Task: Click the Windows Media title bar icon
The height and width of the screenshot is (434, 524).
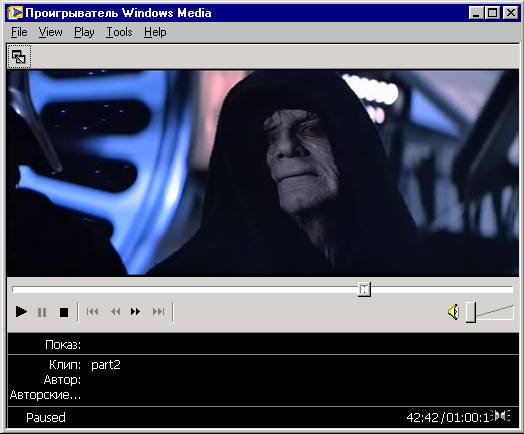Action: [x=15, y=13]
